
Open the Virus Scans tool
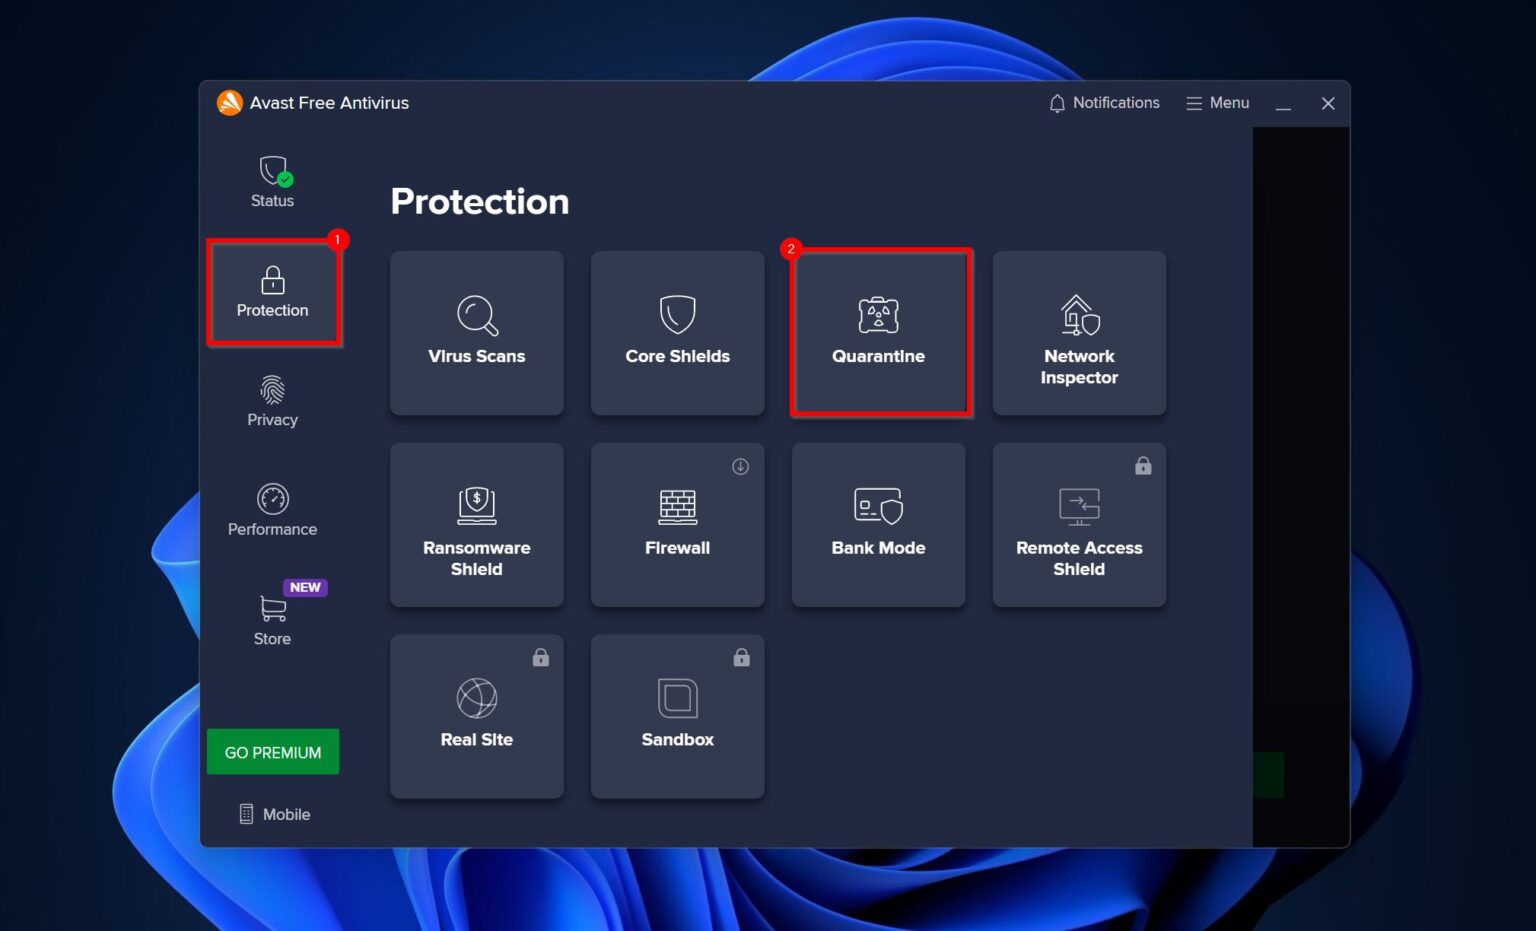[x=477, y=333]
